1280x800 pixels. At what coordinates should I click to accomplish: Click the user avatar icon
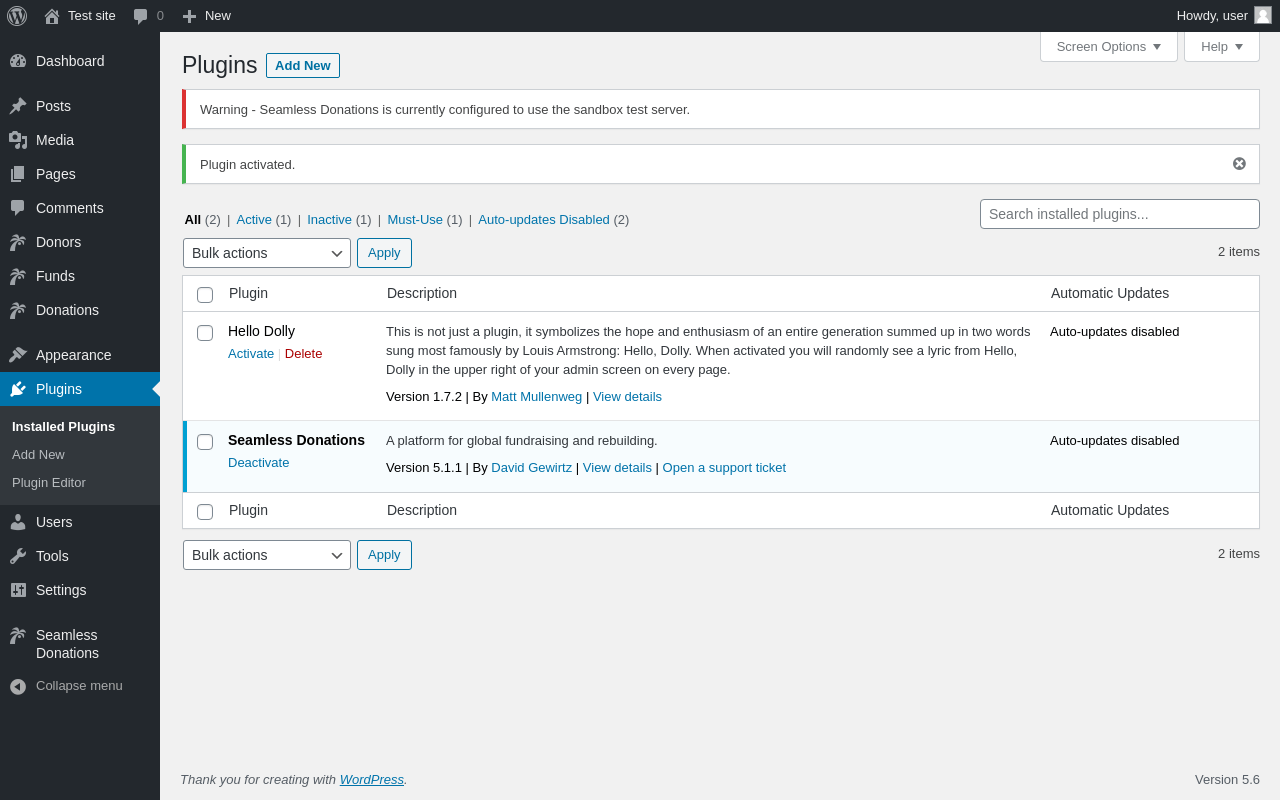(1263, 15)
